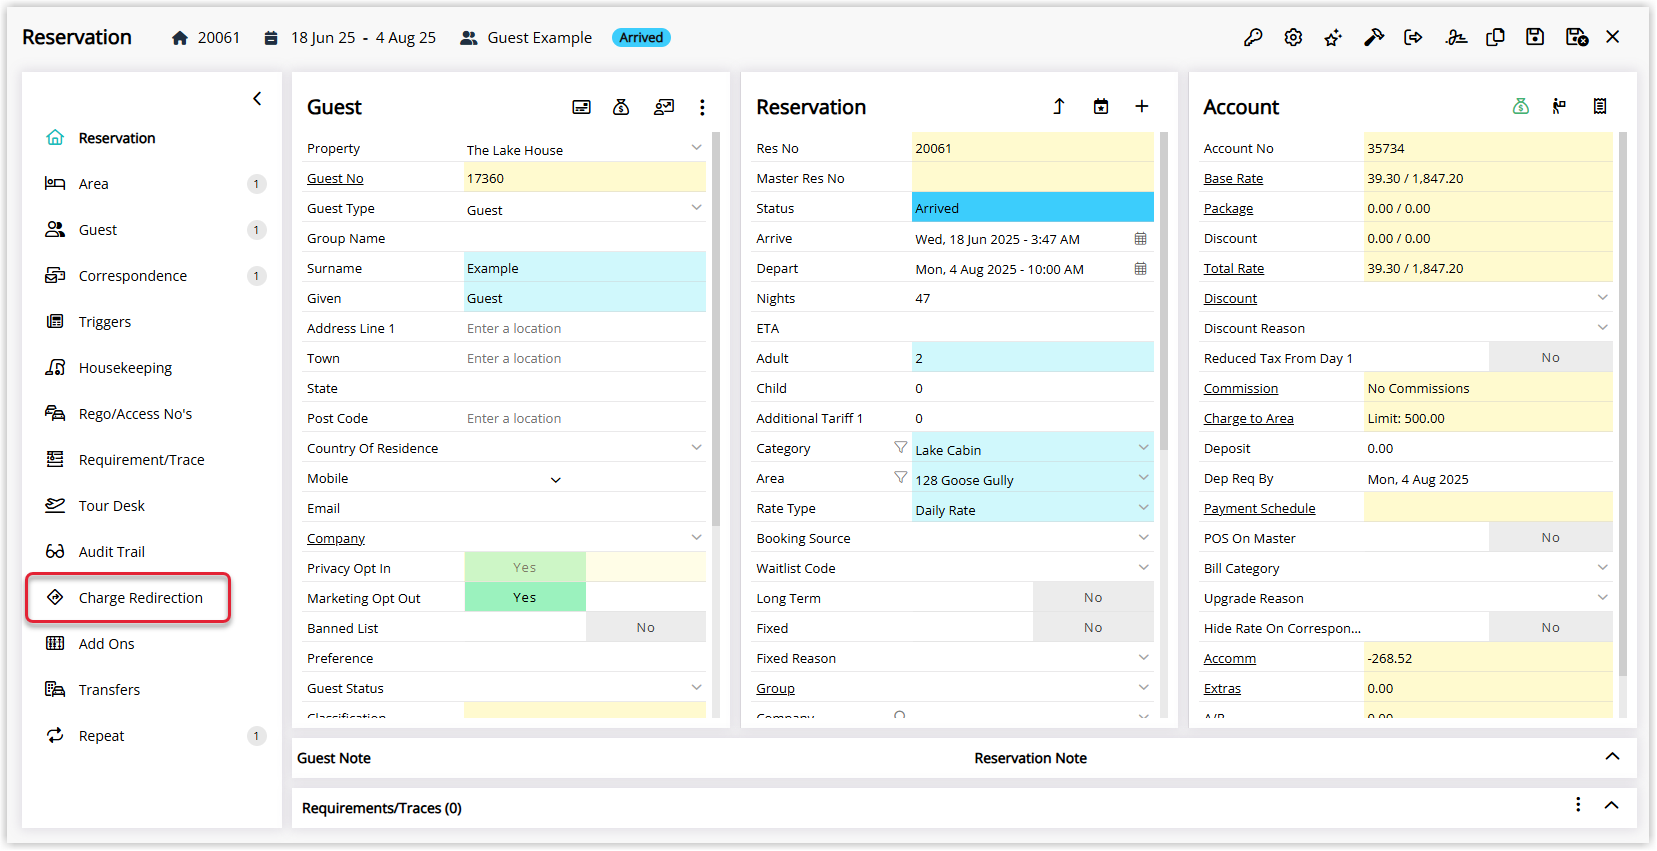Open the Guest panel three-dot menu
Viewport: 1657px width, 851px height.
[x=702, y=107]
